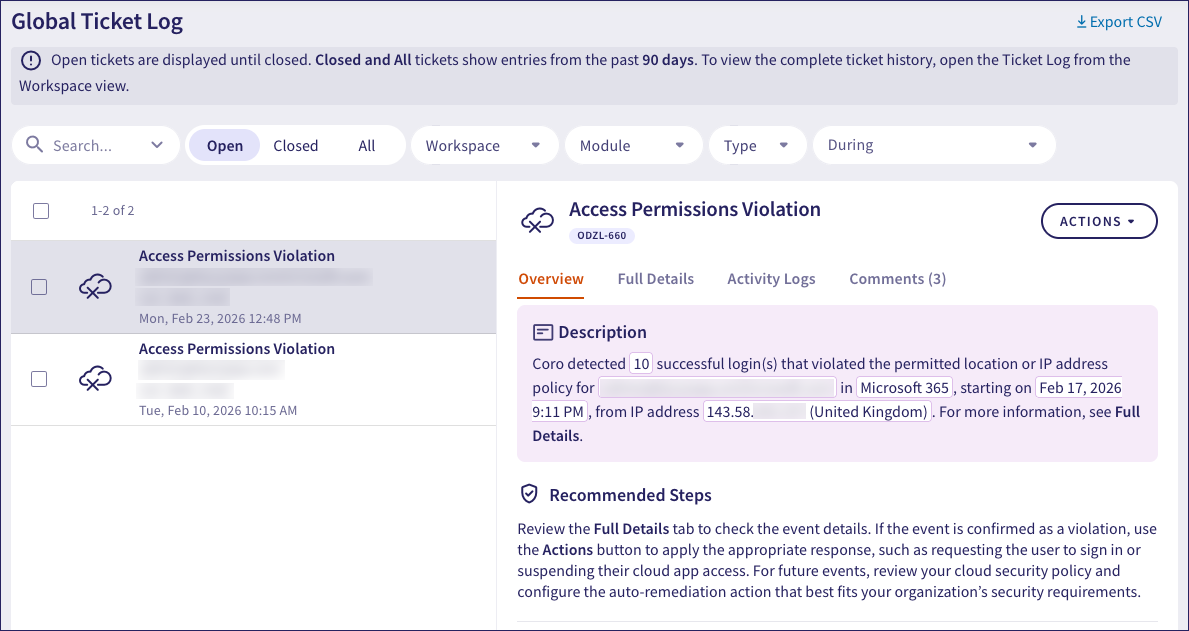This screenshot has width=1189, height=631.
Task: Switch to the Full Details tab
Action: click(656, 279)
